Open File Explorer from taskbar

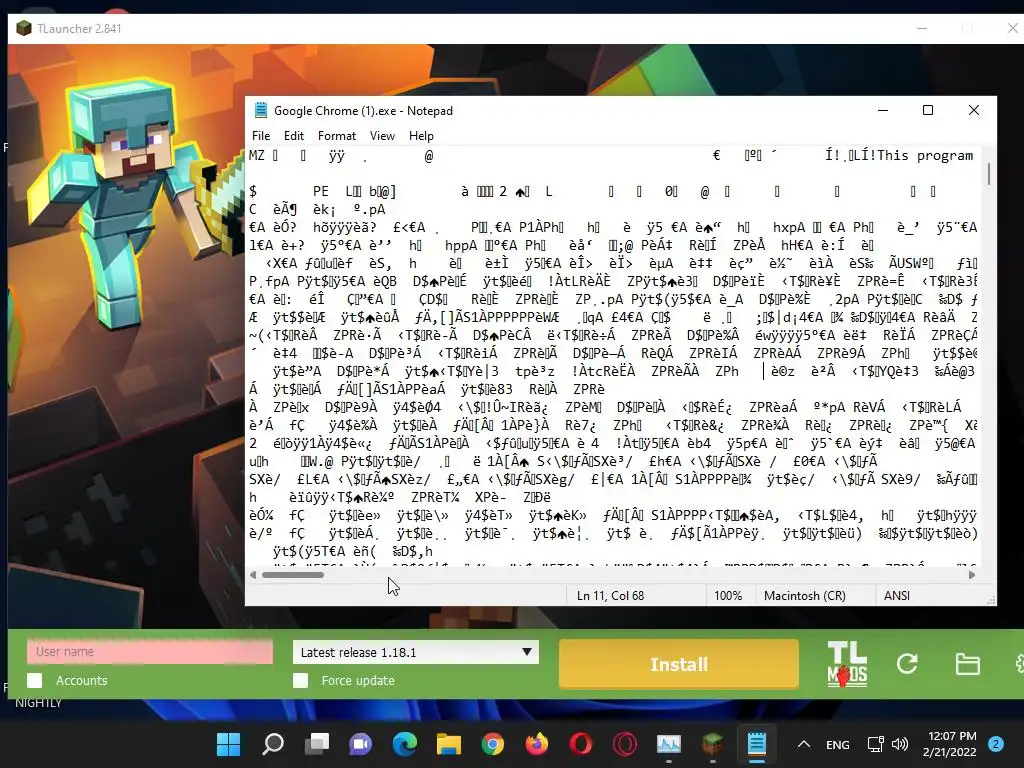click(x=449, y=744)
